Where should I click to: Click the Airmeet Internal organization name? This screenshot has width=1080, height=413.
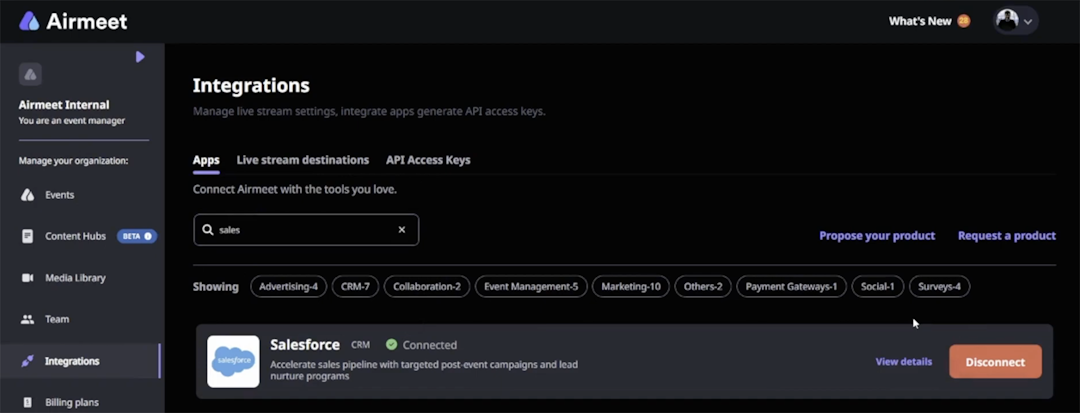coord(64,105)
